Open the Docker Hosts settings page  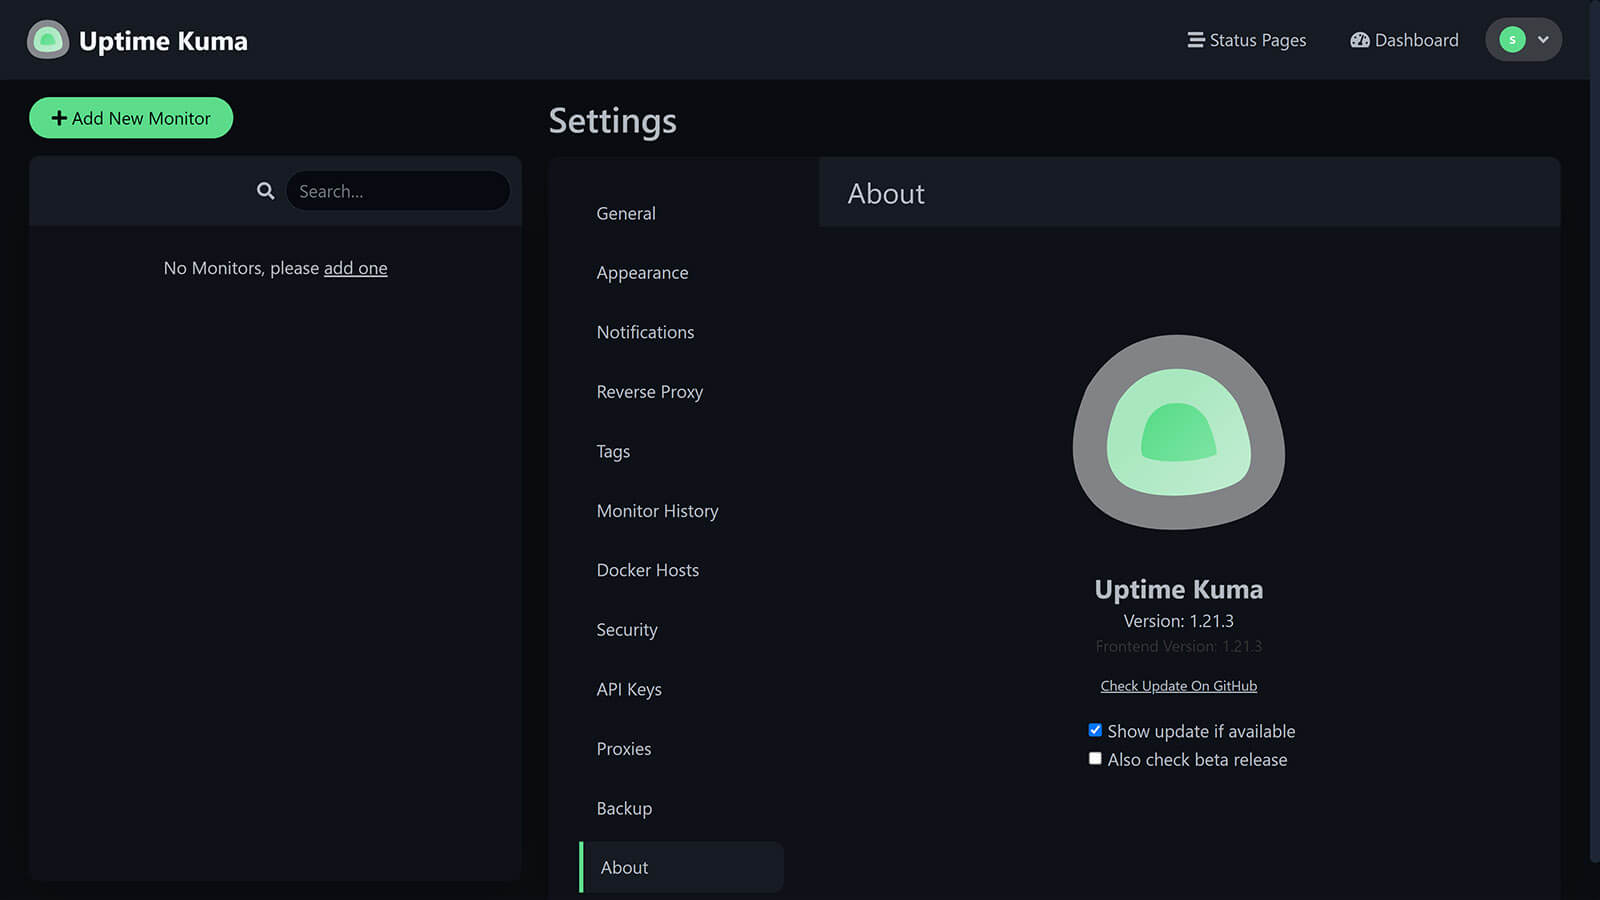pos(648,569)
